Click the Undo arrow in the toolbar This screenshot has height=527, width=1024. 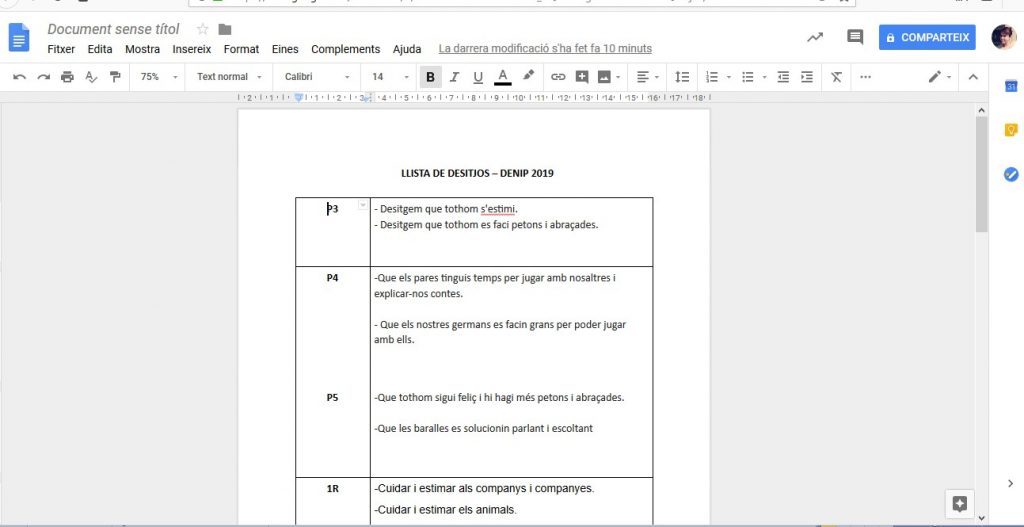click(20, 77)
